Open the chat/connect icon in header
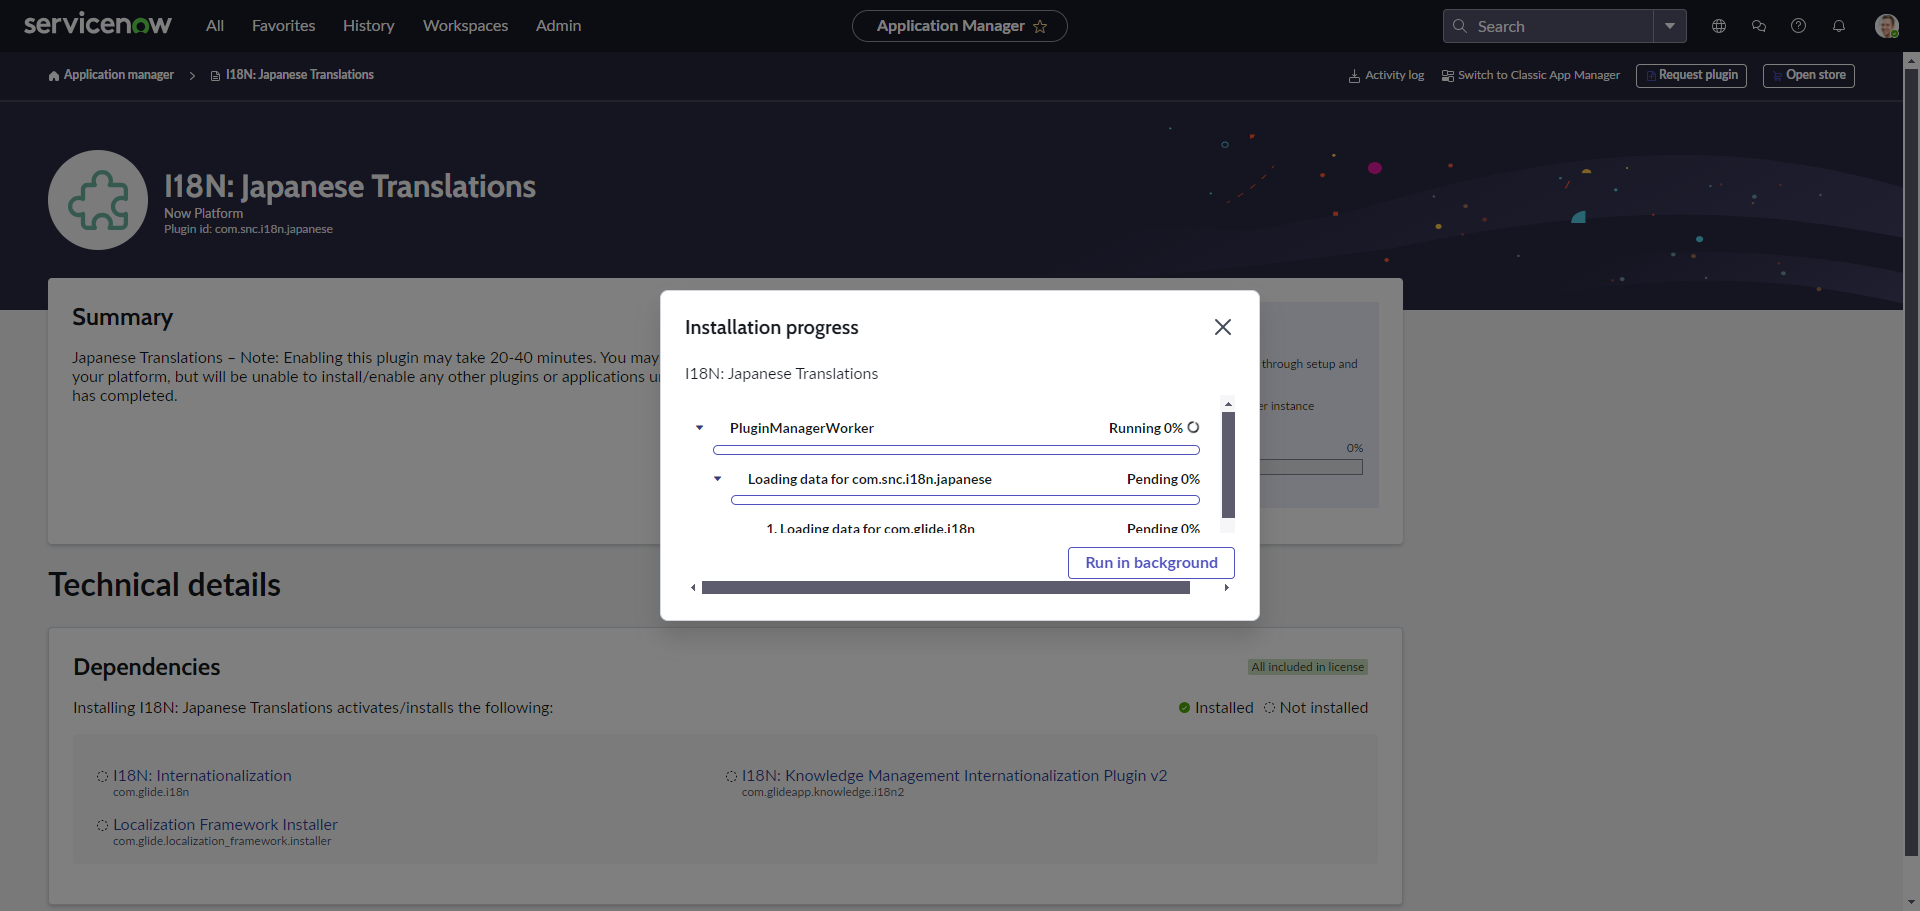The width and height of the screenshot is (1920, 911). [1759, 26]
